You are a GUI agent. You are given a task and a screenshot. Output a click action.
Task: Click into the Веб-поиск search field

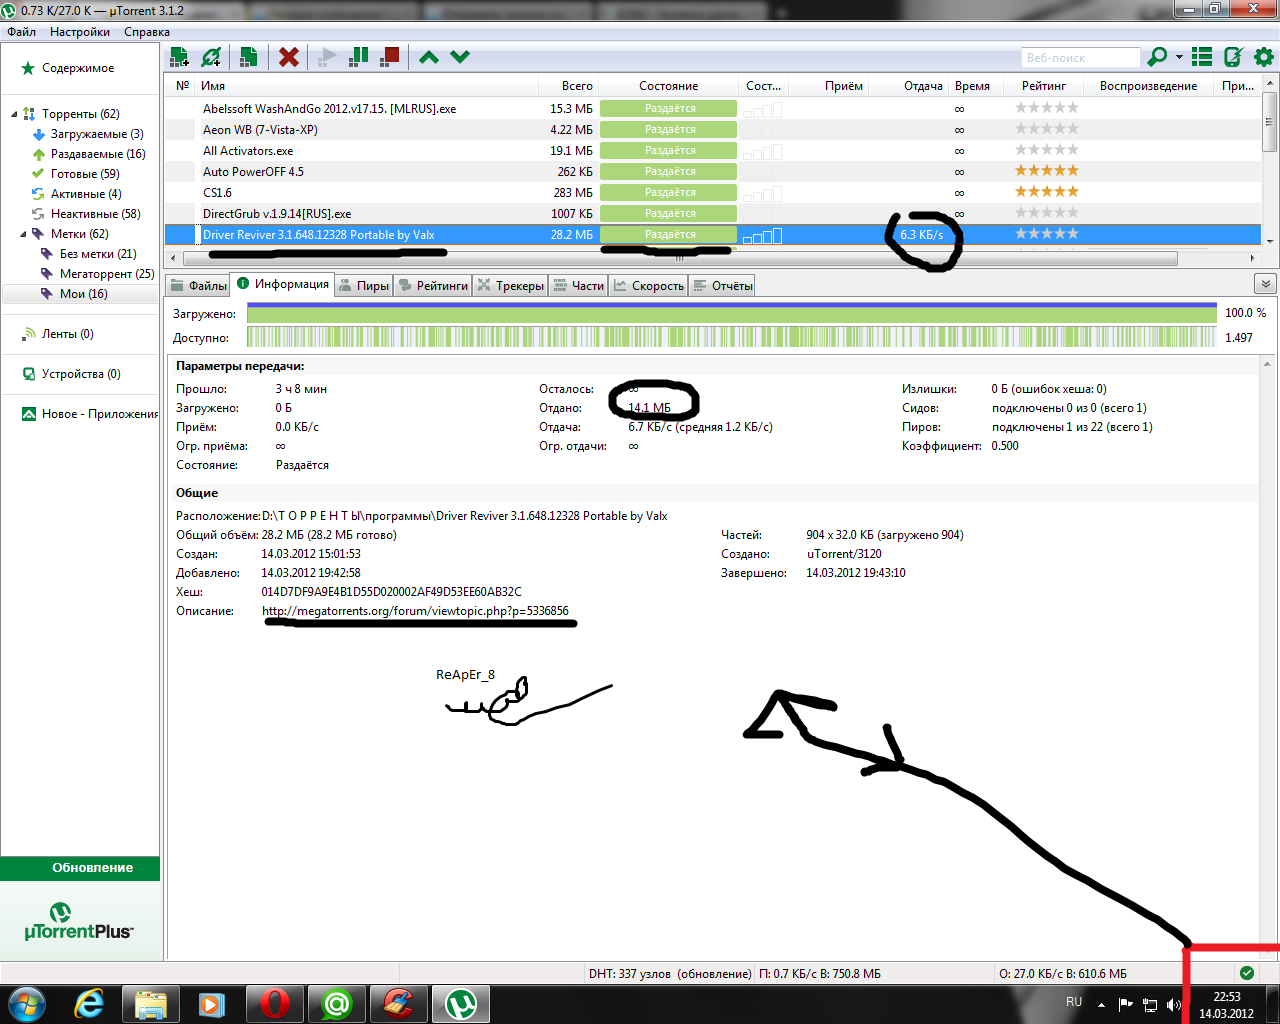[1080, 57]
